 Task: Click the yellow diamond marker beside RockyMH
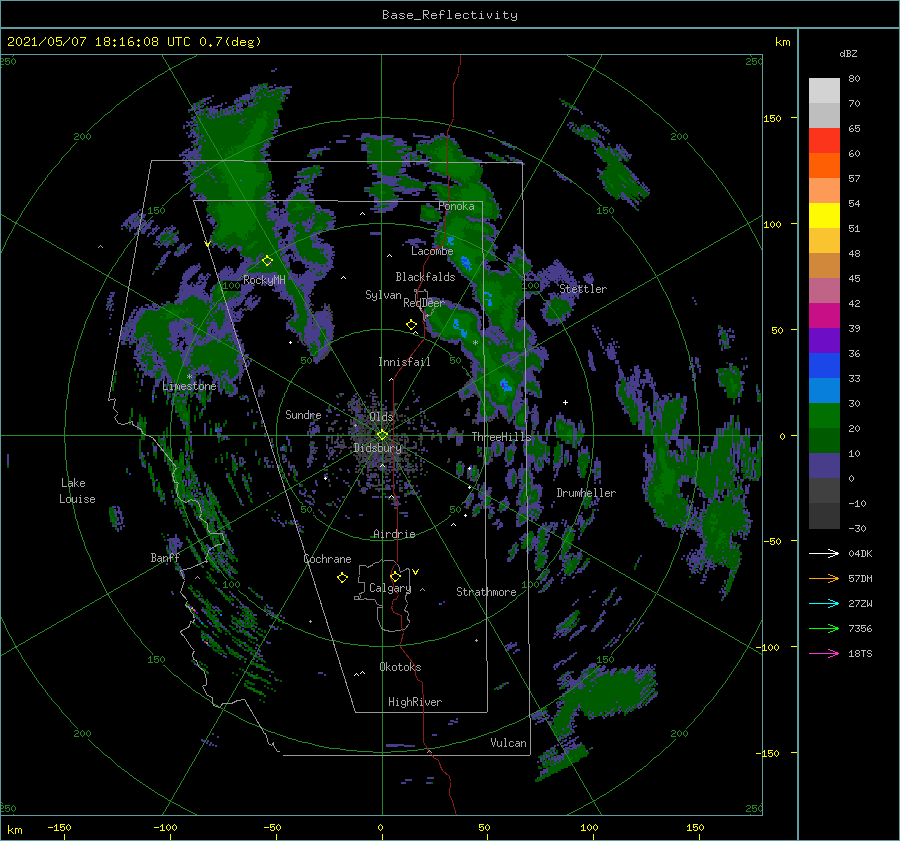click(267, 261)
